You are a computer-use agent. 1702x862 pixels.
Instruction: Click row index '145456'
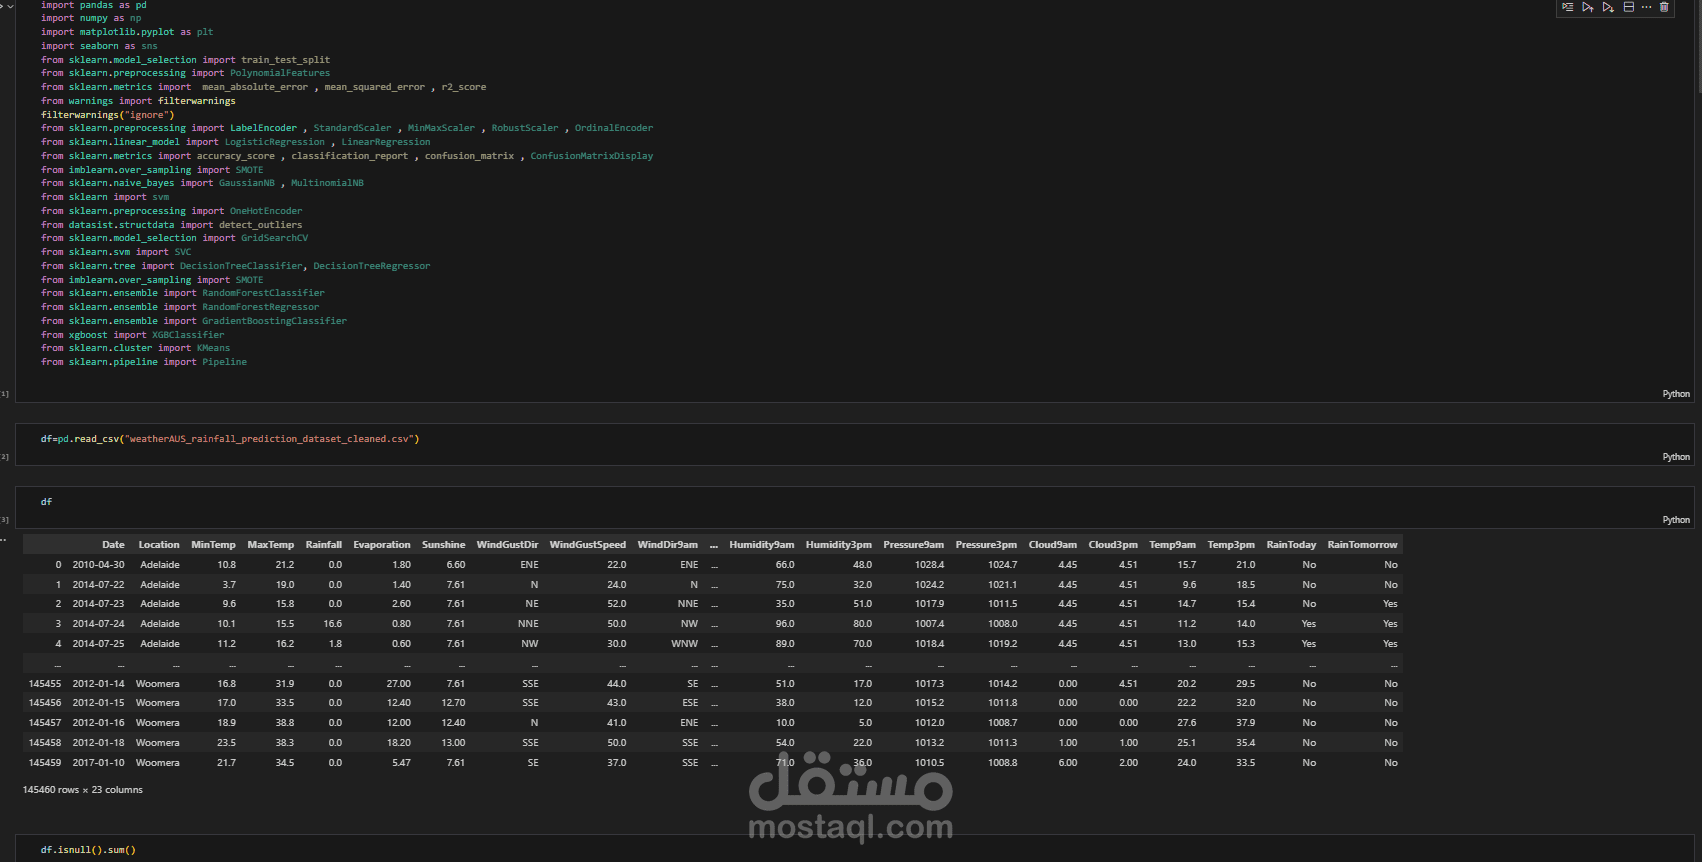[45, 703]
